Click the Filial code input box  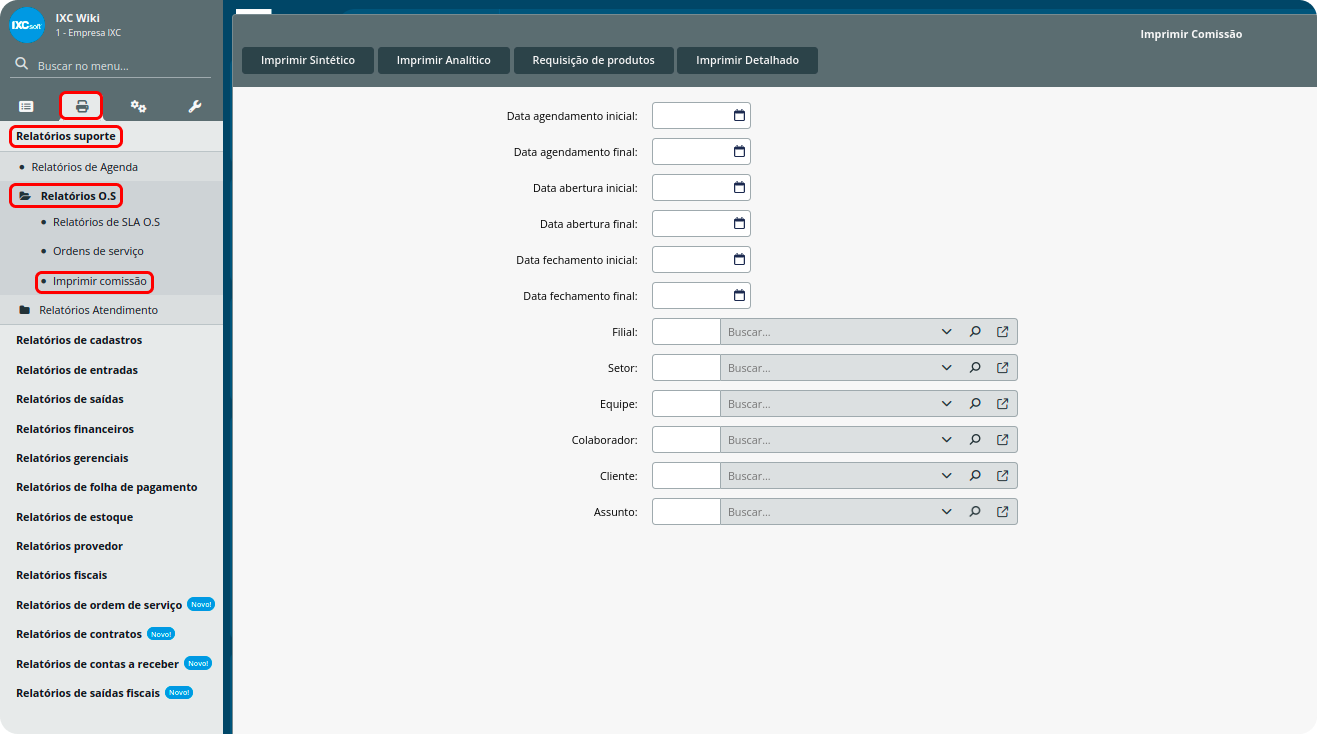[x=686, y=331]
